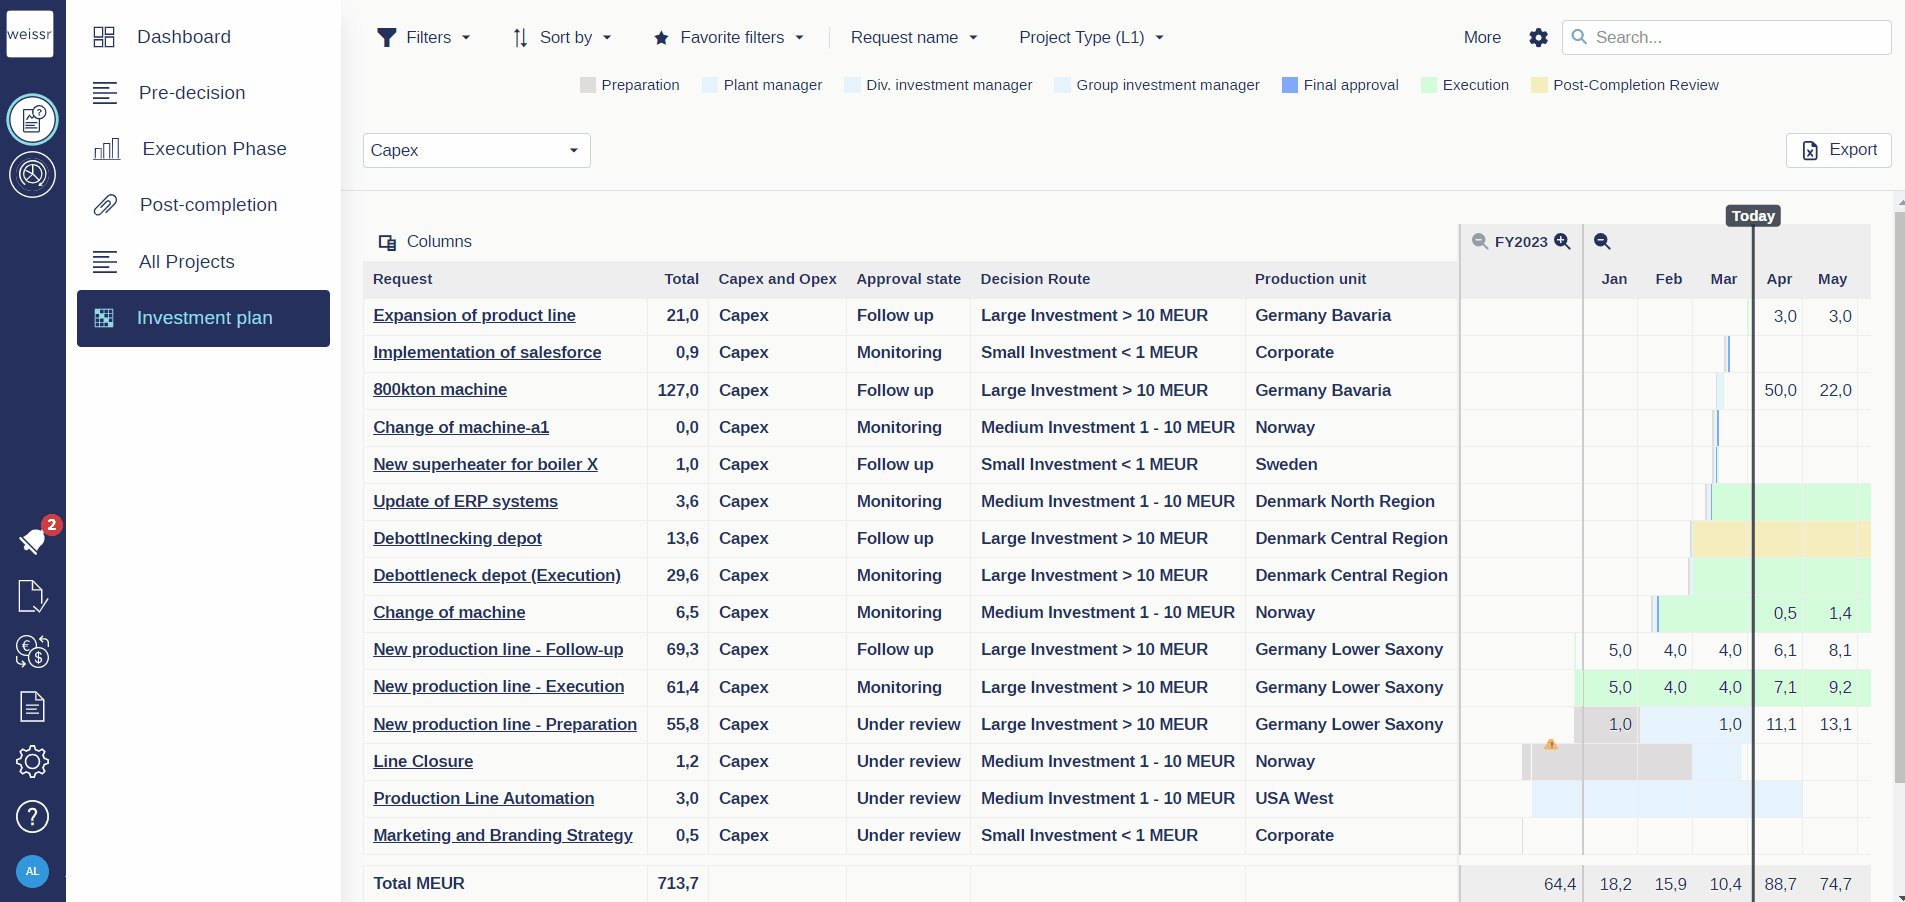1905x902 pixels.
Task: Expand the Filters dropdown
Action: click(x=424, y=38)
